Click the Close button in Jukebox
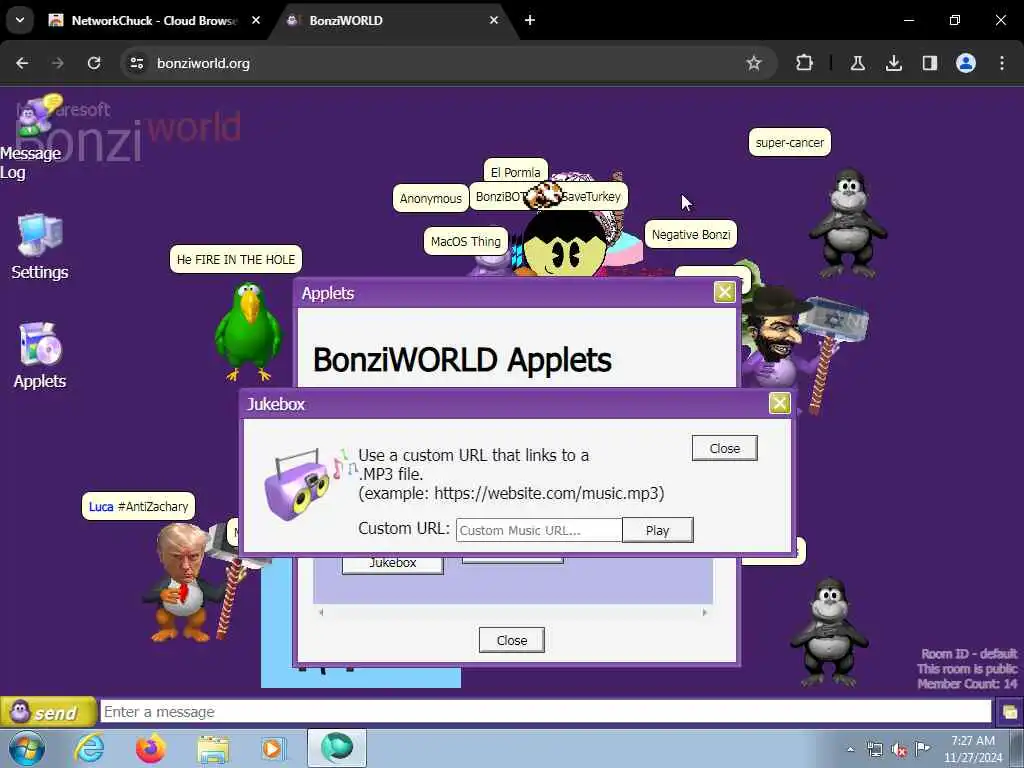The height and width of the screenshot is (768, 1024). click(x=724, y=448)
